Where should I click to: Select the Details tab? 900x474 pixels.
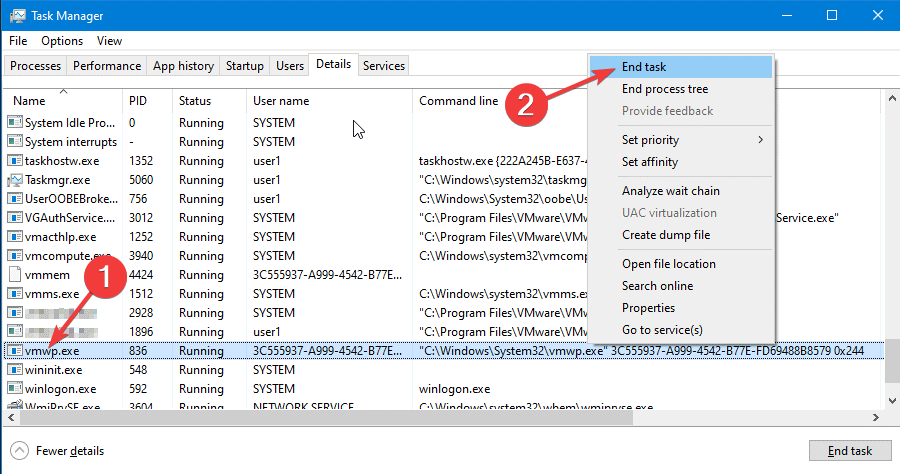click(x=333, y=64)
